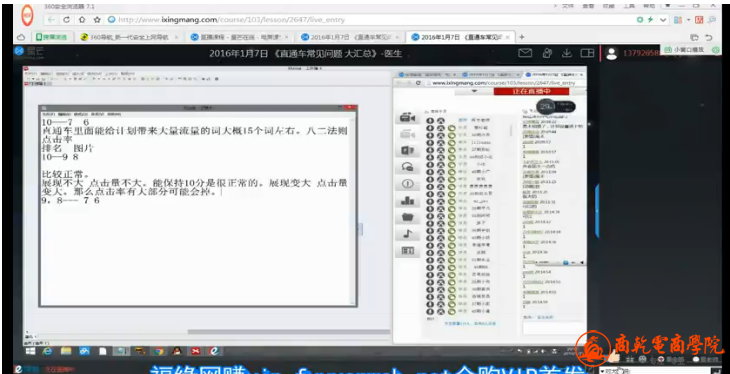Switch to the 360导航 browser tab
Image resolution: width=730 pixels, height=374 pixels.
coord(128,37)
